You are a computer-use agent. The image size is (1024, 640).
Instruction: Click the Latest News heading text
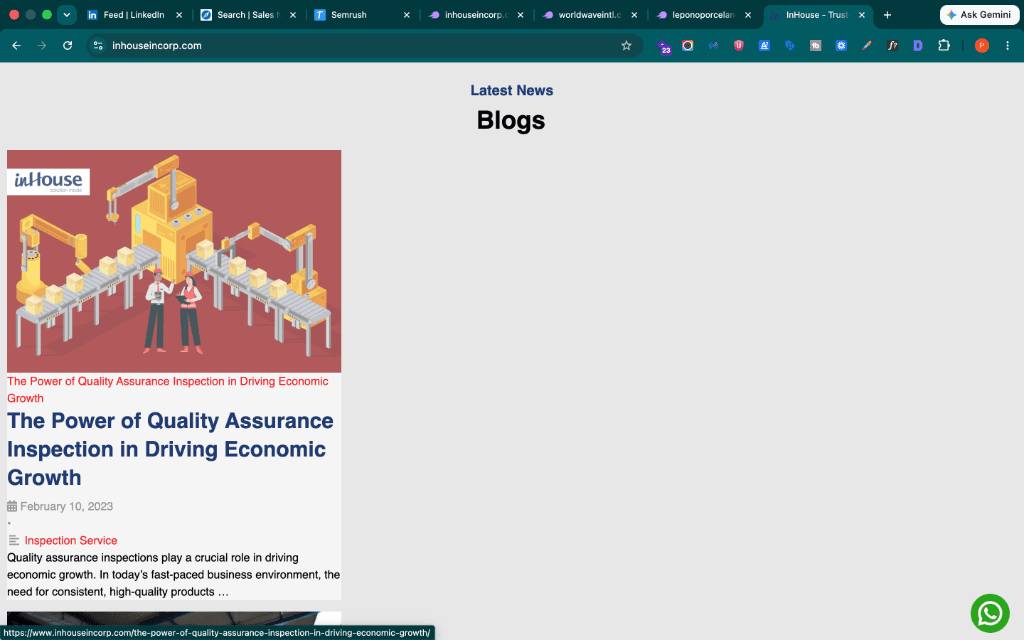[x=511, y=90]
